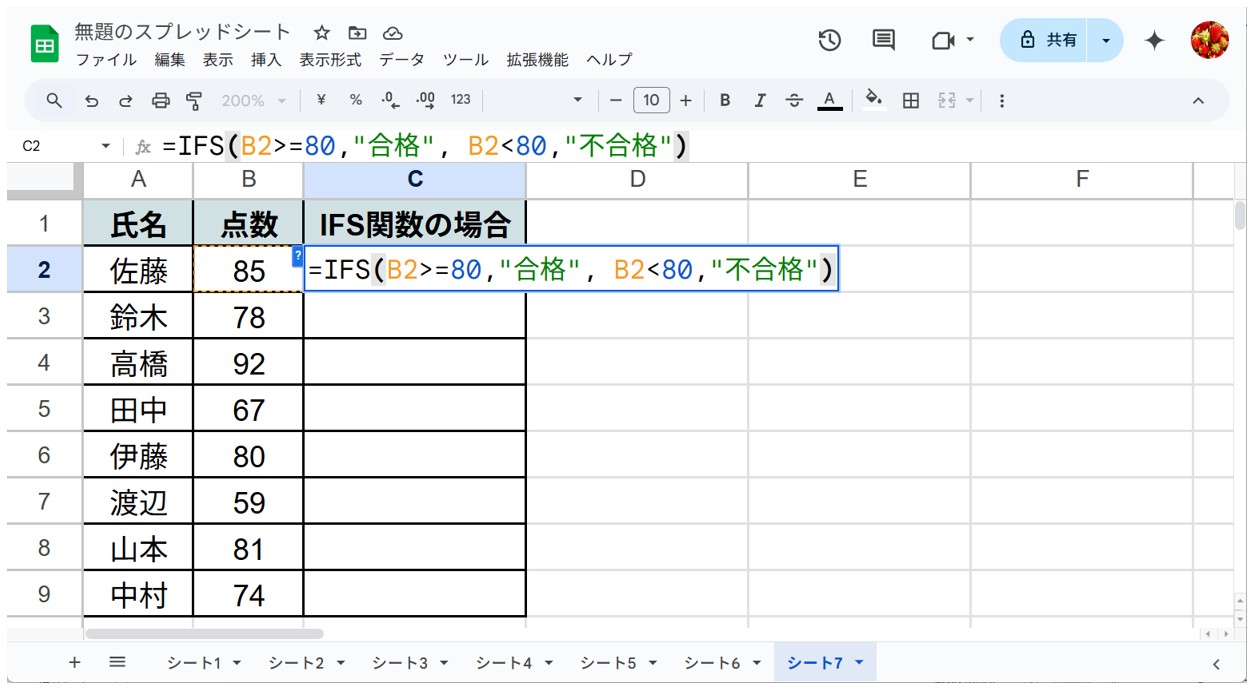Click the 共有 share button
Image resolution: width=1254 pixels, height=689 pixels.
point(1047,40)
